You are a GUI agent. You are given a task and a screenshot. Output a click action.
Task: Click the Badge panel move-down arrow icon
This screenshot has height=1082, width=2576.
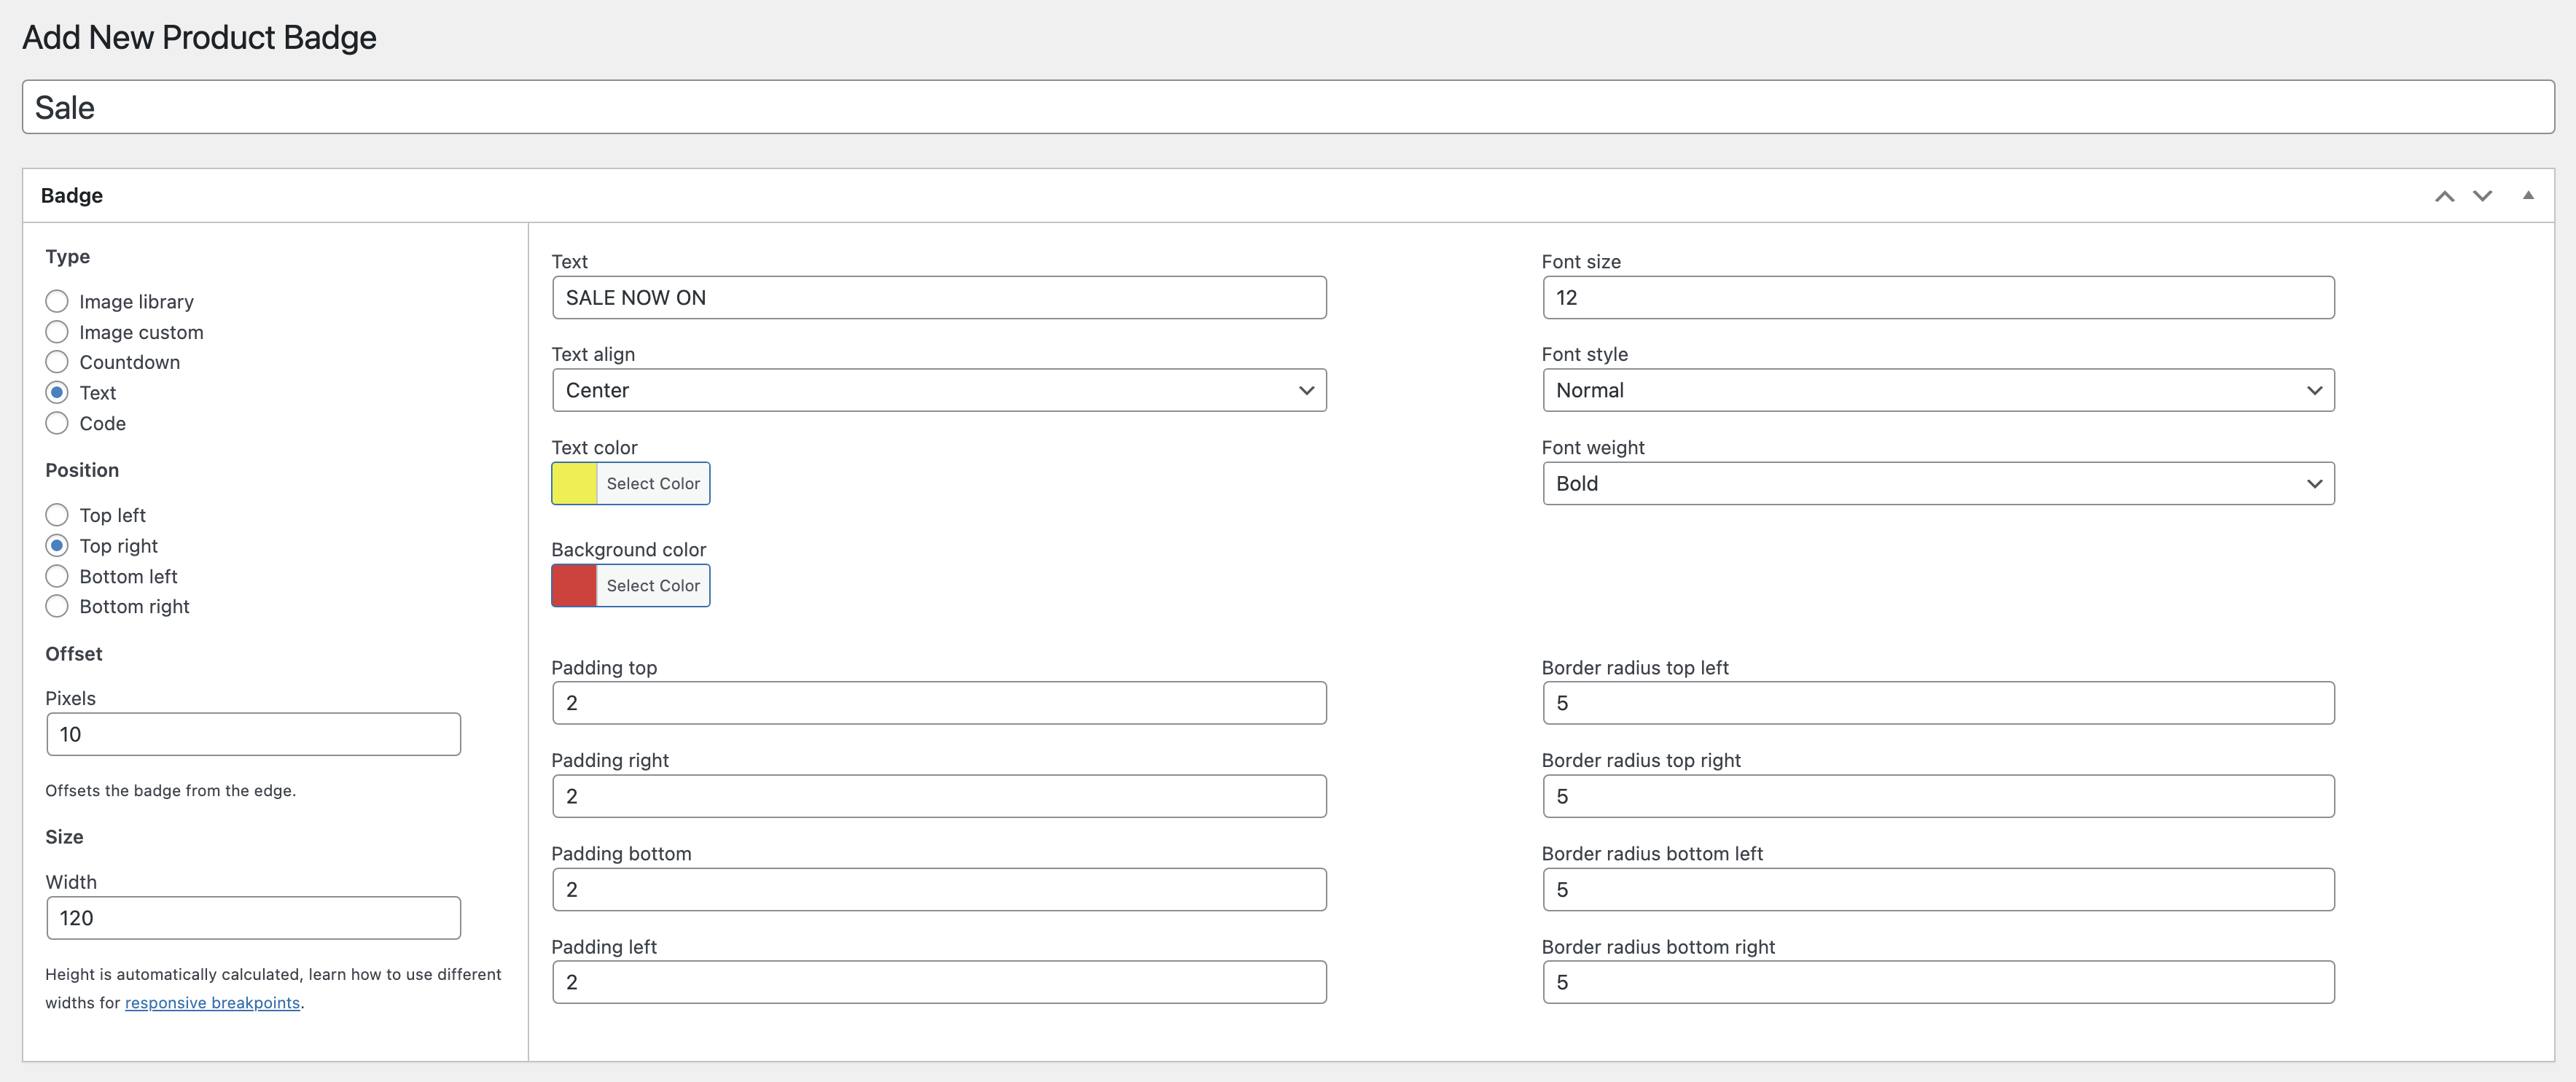(x=2482, y=196)
